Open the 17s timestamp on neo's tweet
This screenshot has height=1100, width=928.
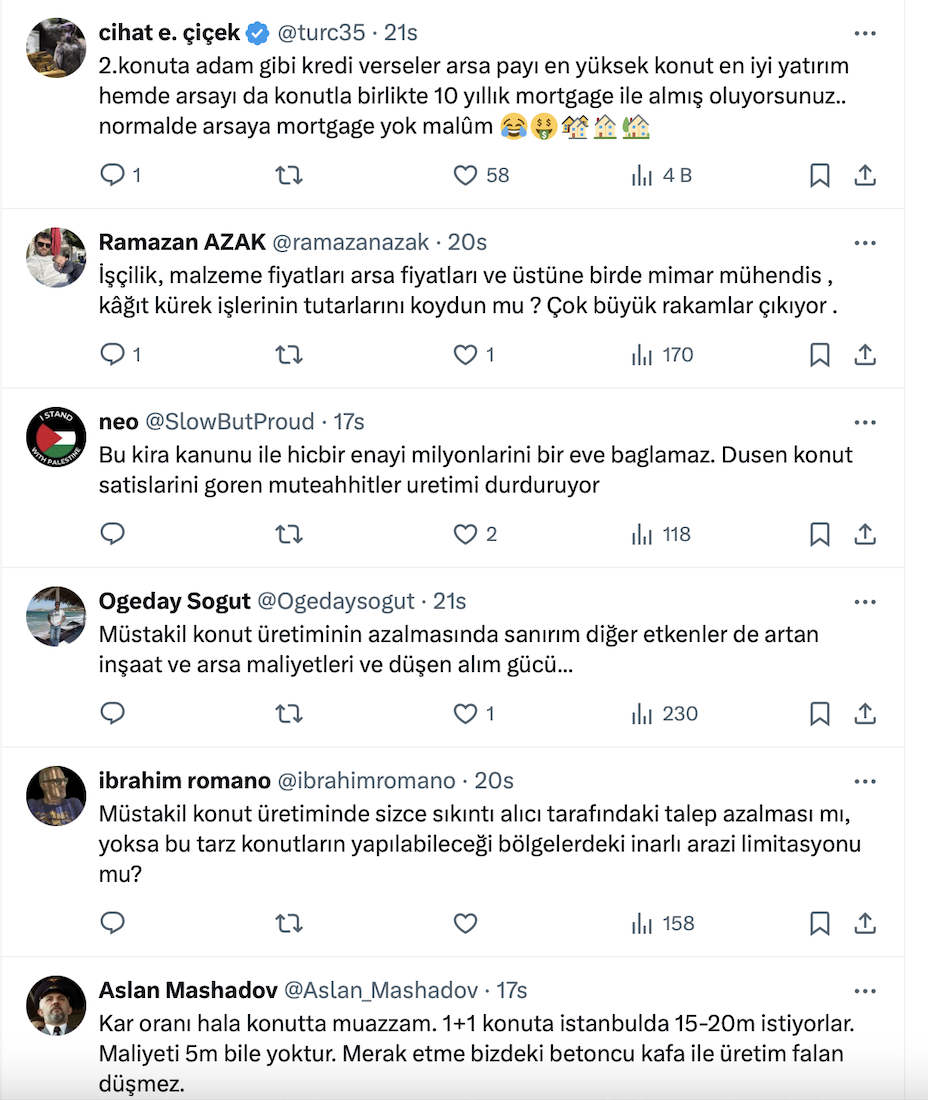(349, 422)
